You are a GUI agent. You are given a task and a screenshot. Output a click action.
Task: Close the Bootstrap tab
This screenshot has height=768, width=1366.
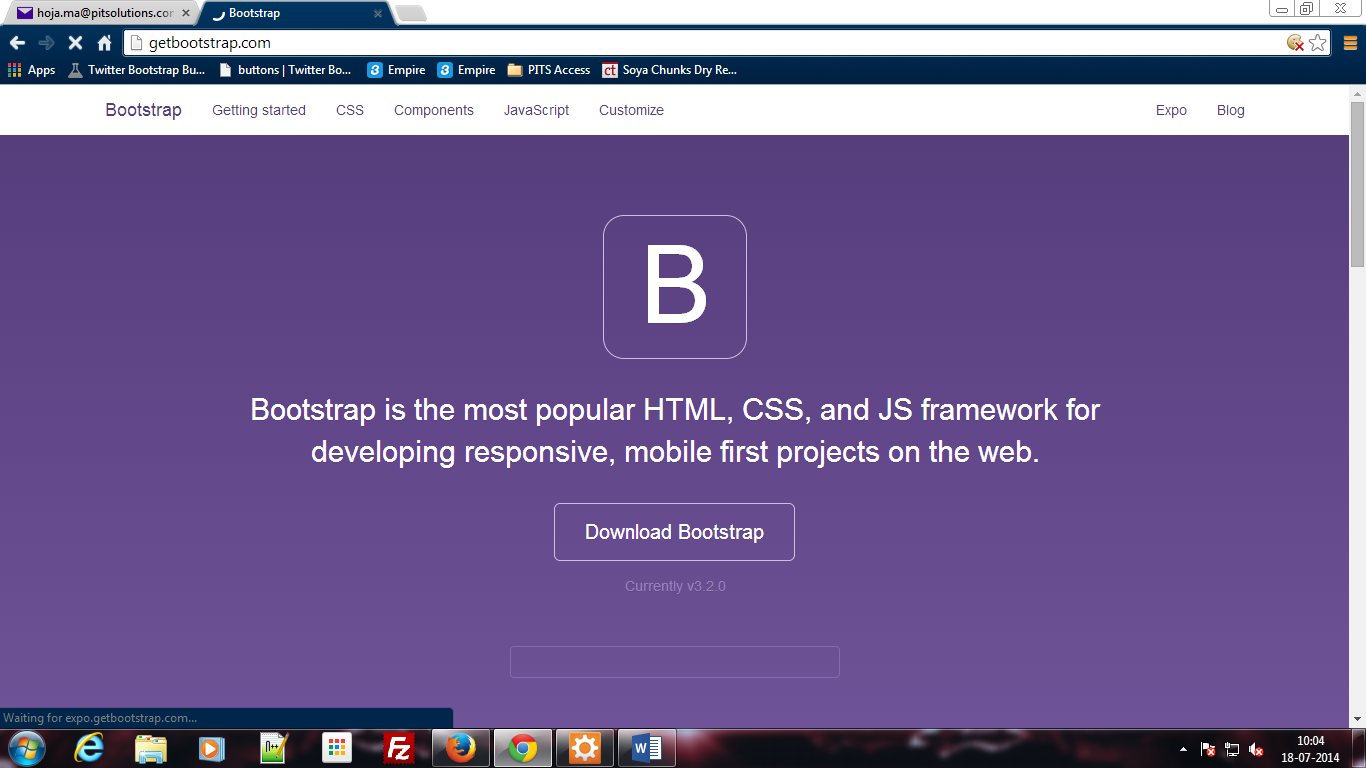tap(378, 14)
